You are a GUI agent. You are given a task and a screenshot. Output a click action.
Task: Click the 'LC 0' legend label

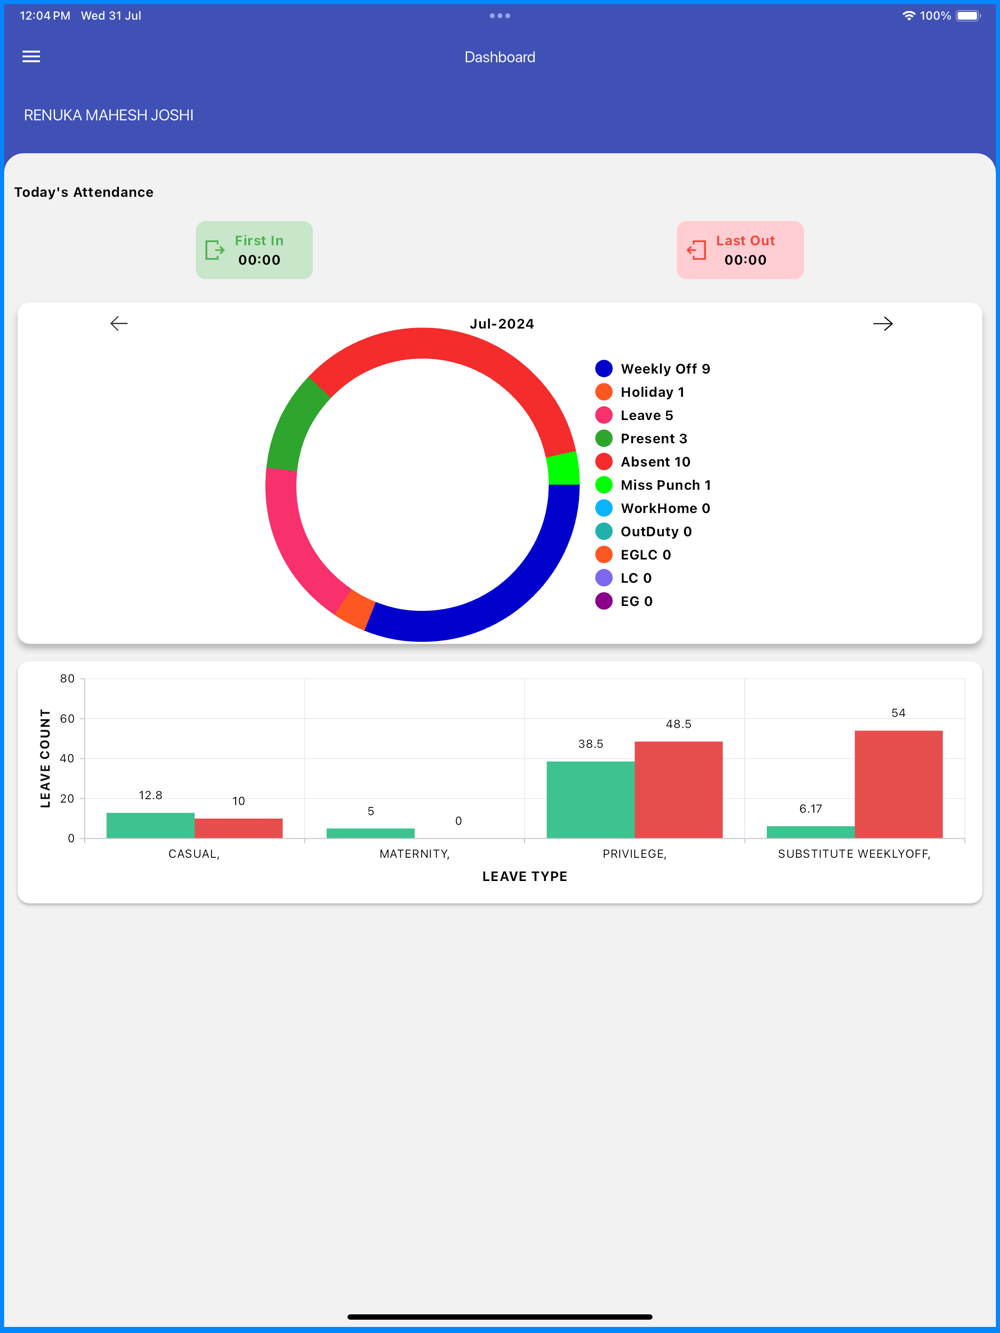pos(636,578)
